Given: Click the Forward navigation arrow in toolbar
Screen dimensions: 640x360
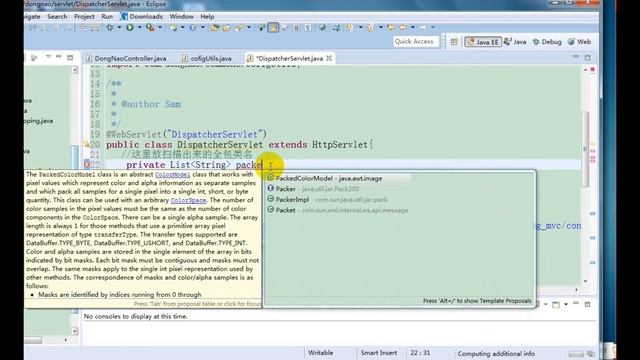Looking at the screenshot, I should coord(422,27).
